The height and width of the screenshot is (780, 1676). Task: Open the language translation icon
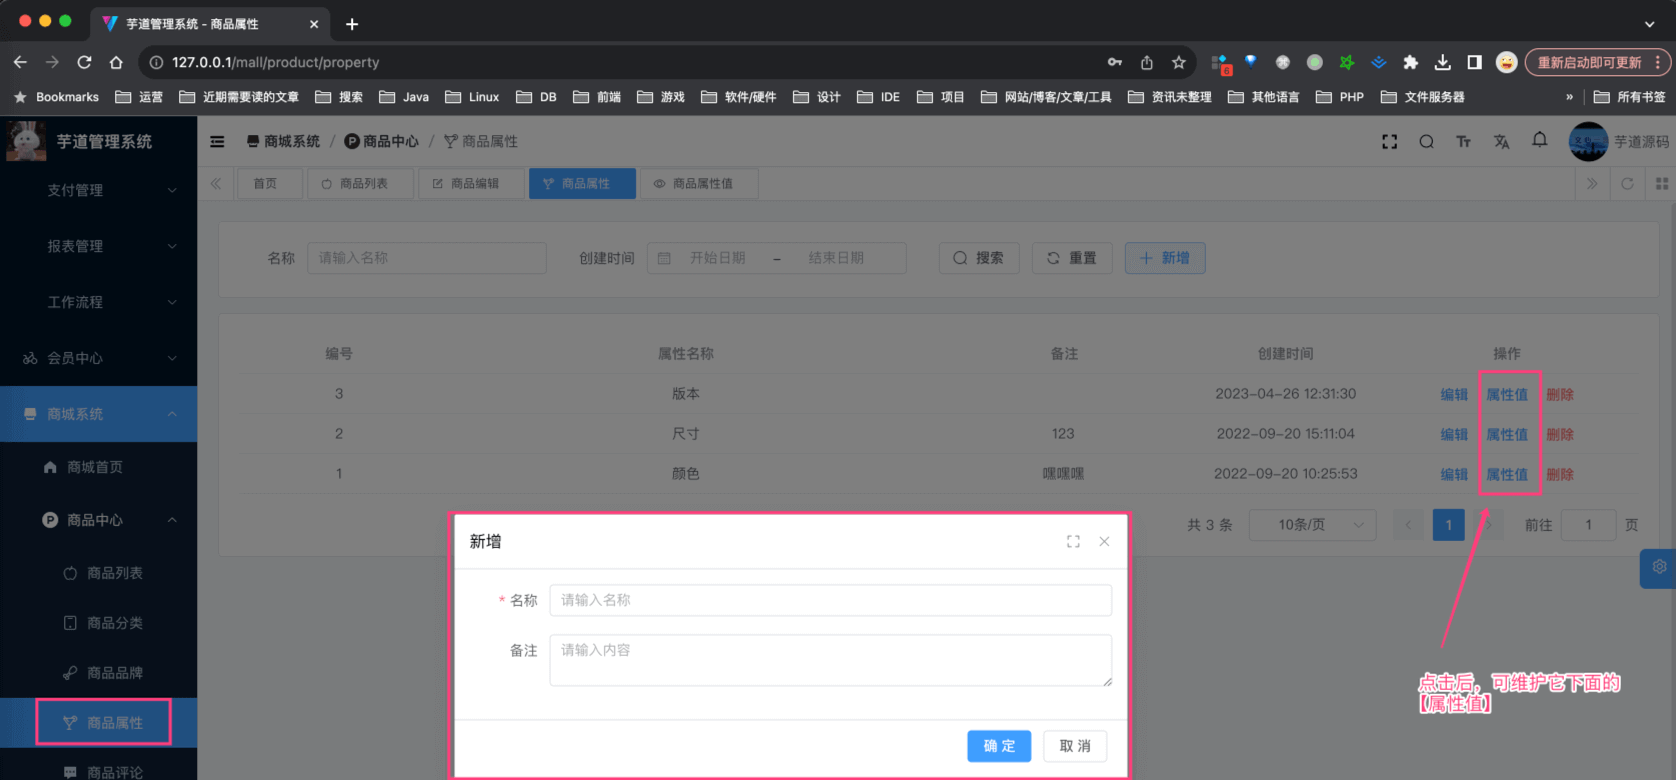click(1501, 142)
